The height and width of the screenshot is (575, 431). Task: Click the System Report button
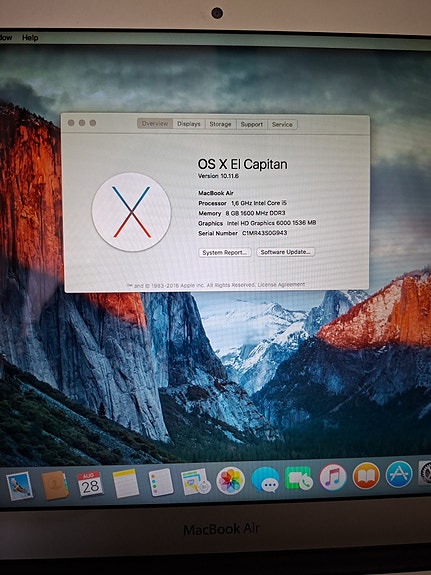tap(225, 253)
